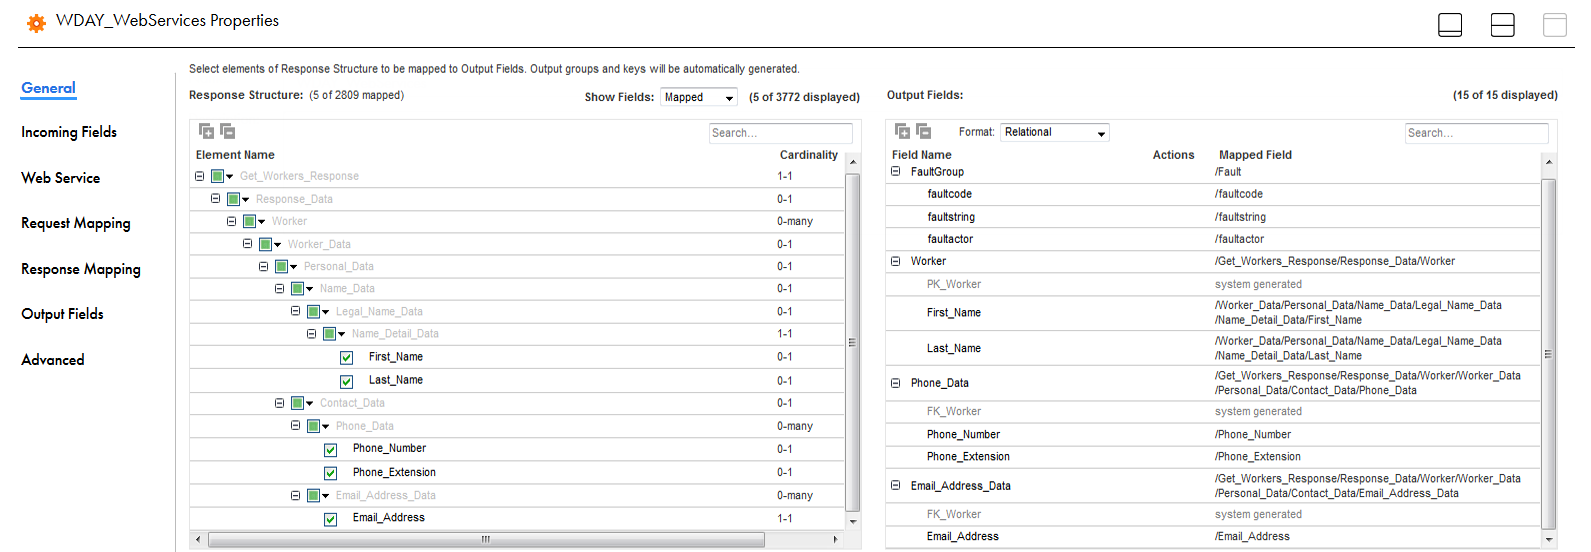The image size is (1591, 552).
Task: Click Output Fields vertical scrollbar
Action: 1548,353
